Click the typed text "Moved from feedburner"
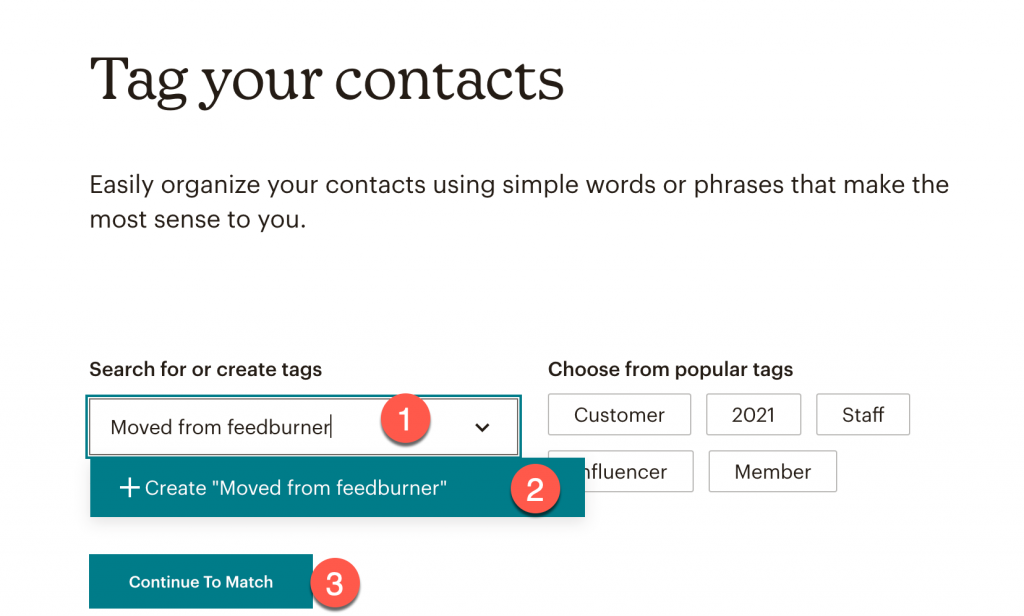The image size is (1024, 616). tap(221, 427)
